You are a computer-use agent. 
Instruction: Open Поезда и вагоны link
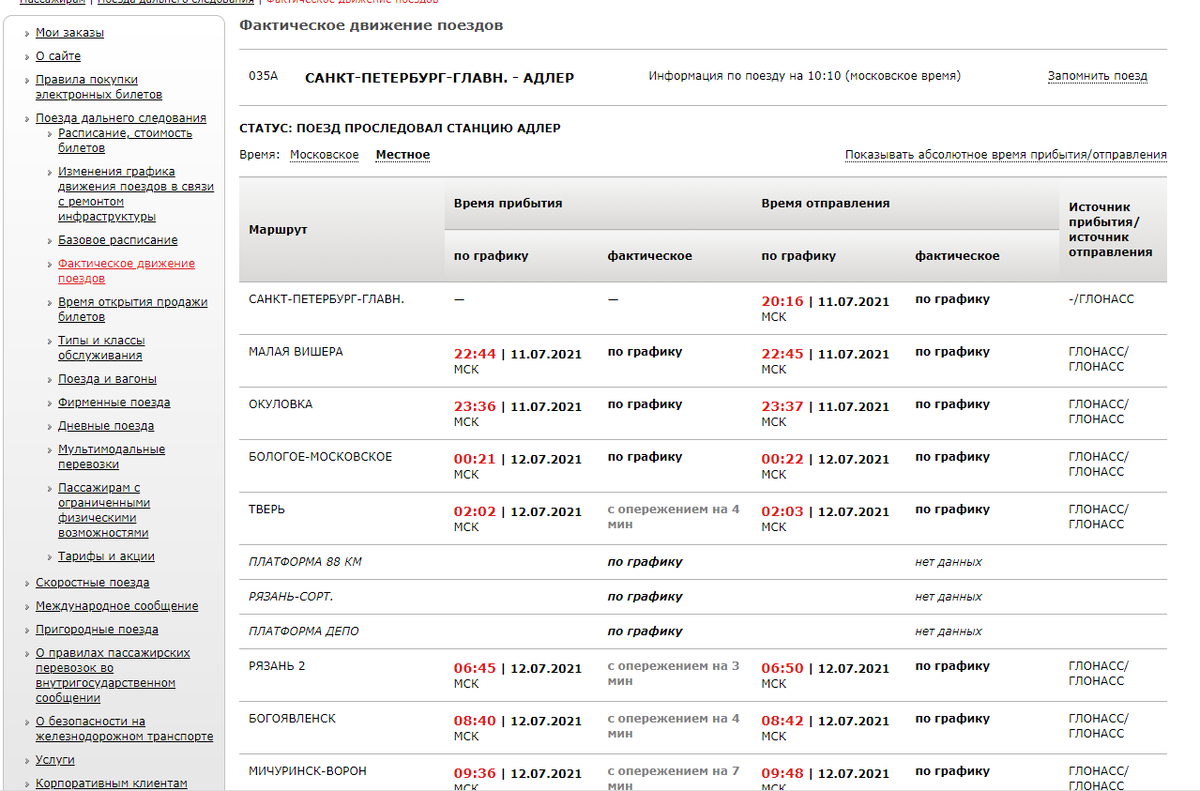[x=107, y=379]
